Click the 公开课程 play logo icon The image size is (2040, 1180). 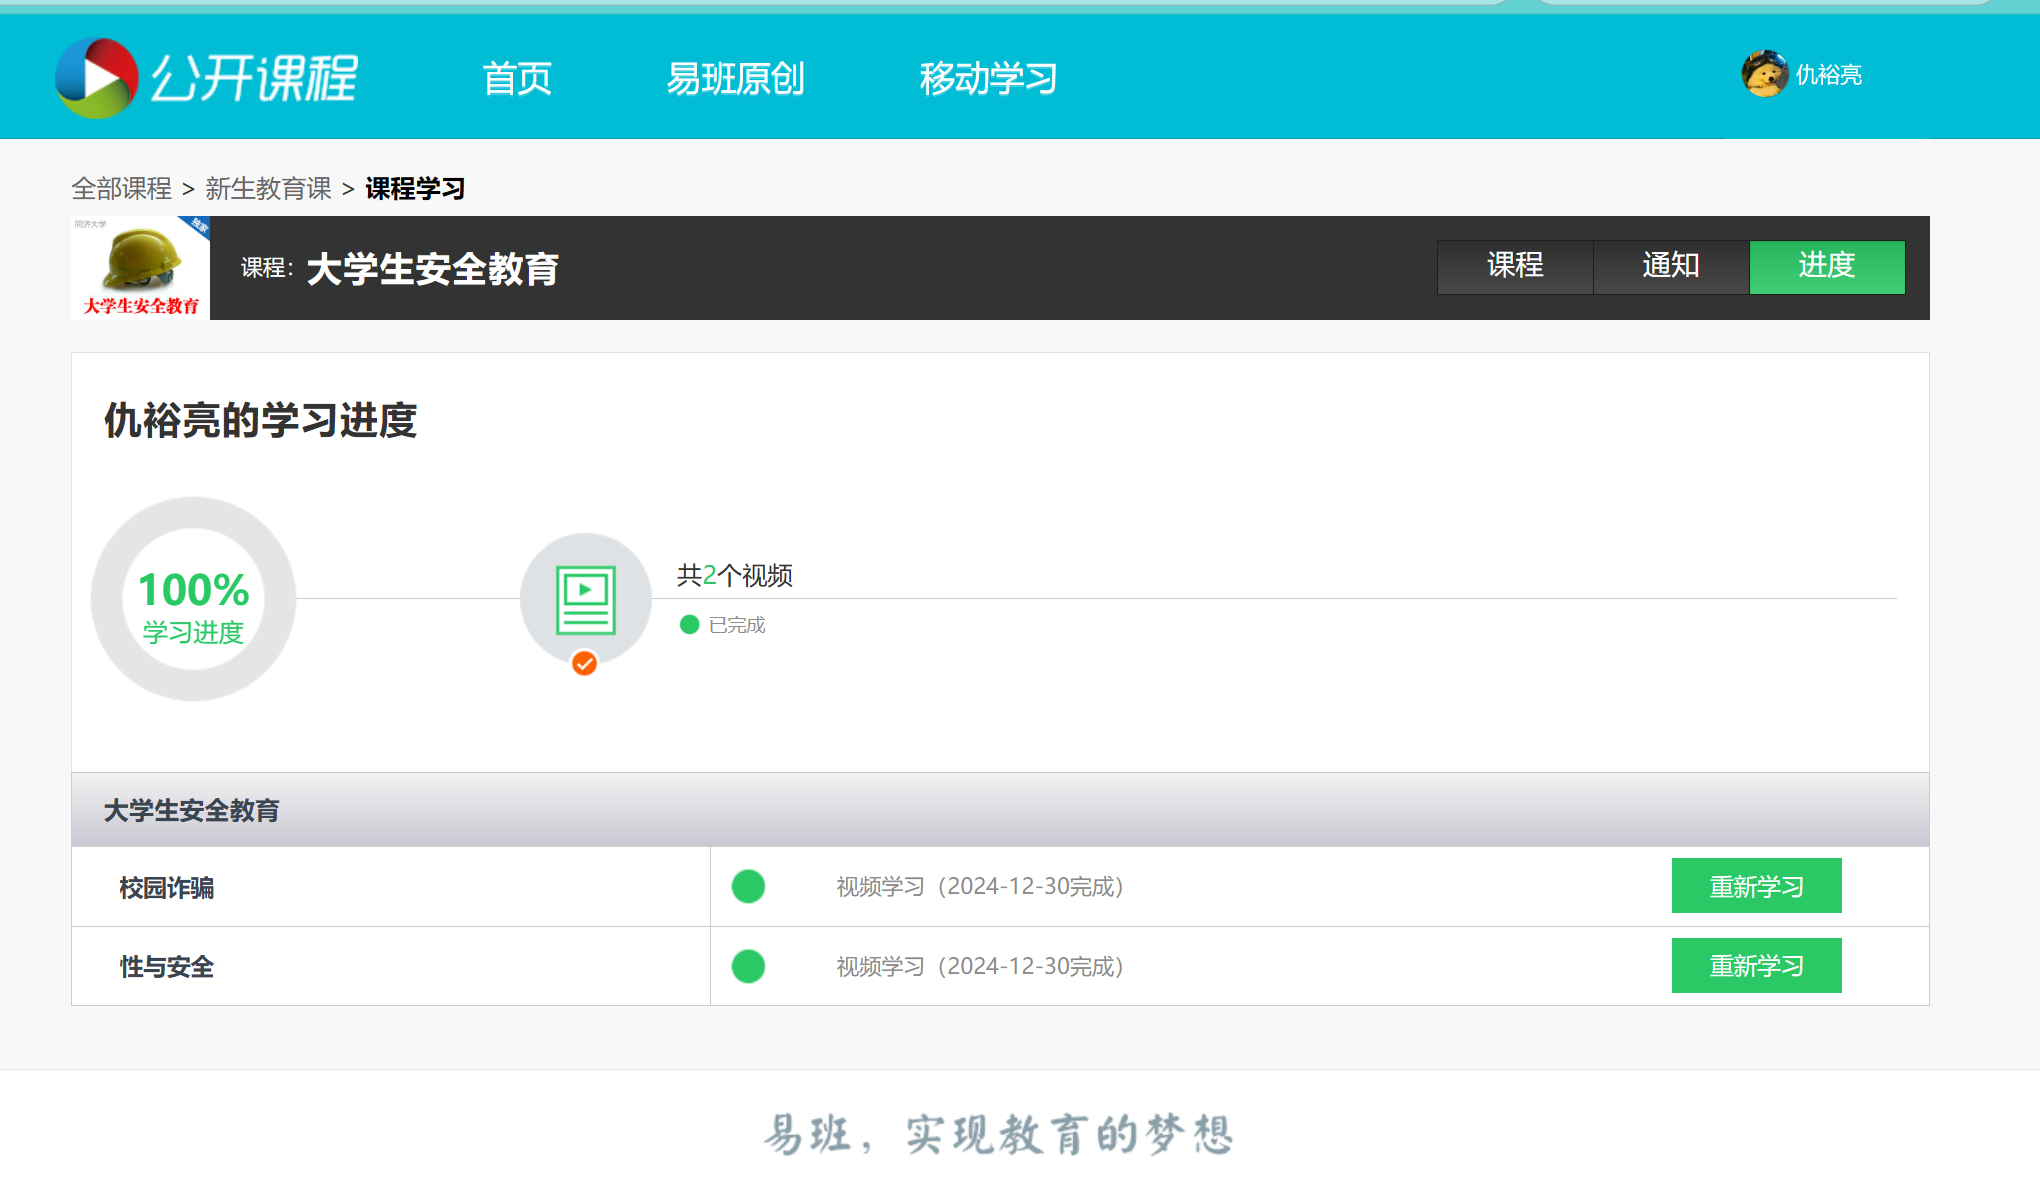click(x=96, y=78)
